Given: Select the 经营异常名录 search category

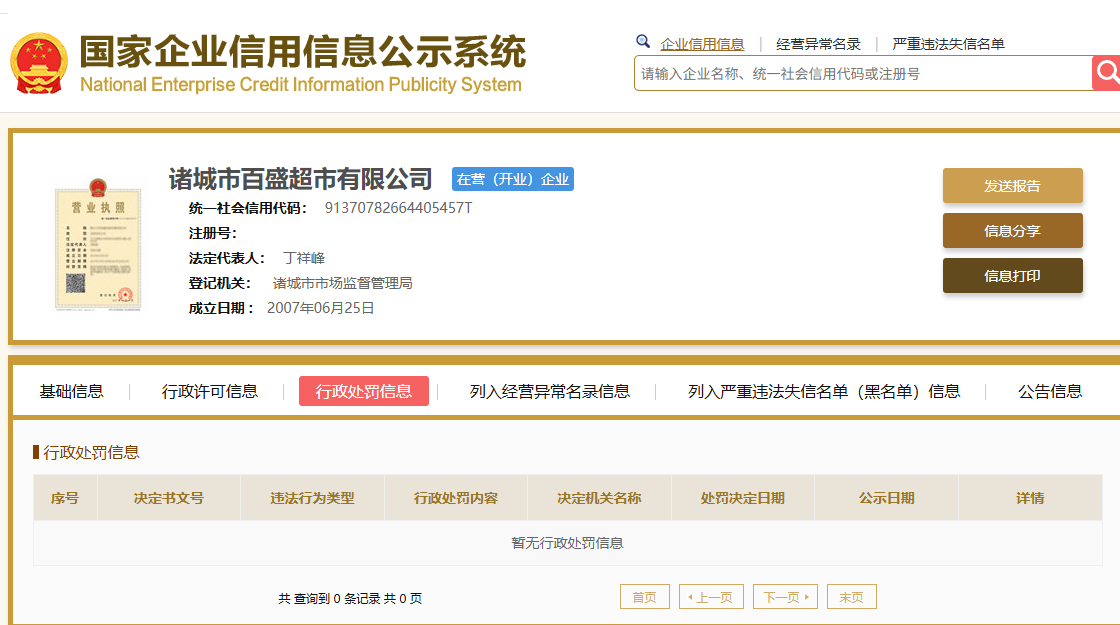Looking at the screenshot, I should coord(818,44).
